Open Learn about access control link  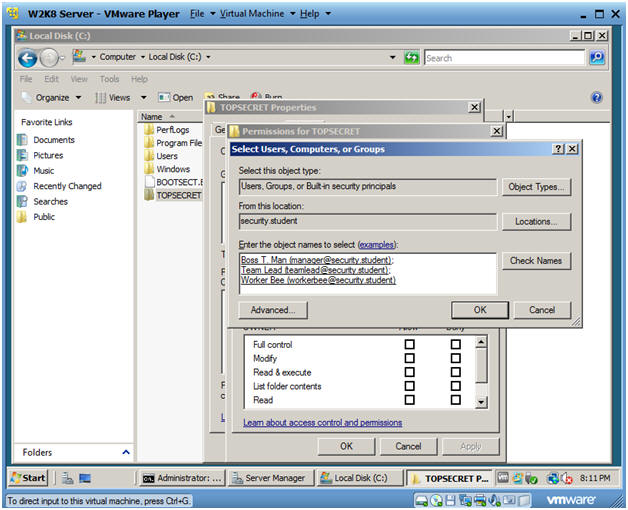(x=322, y=422)
